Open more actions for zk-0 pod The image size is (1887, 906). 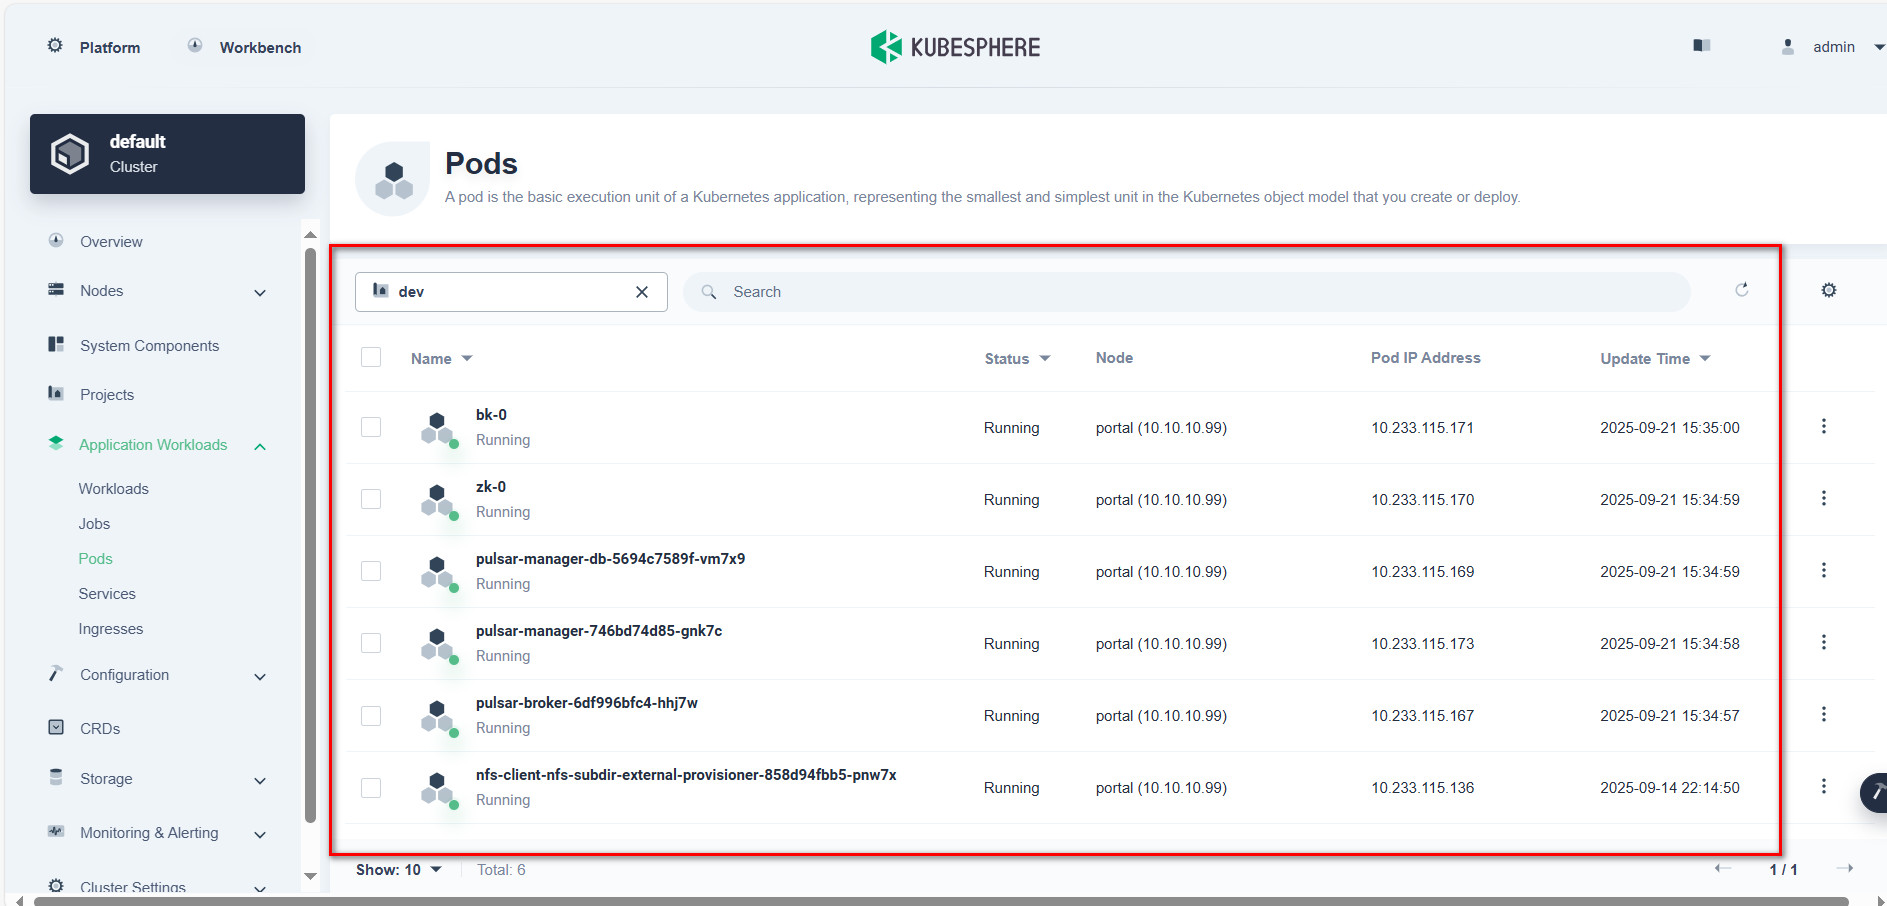(x=1824, y=499)
